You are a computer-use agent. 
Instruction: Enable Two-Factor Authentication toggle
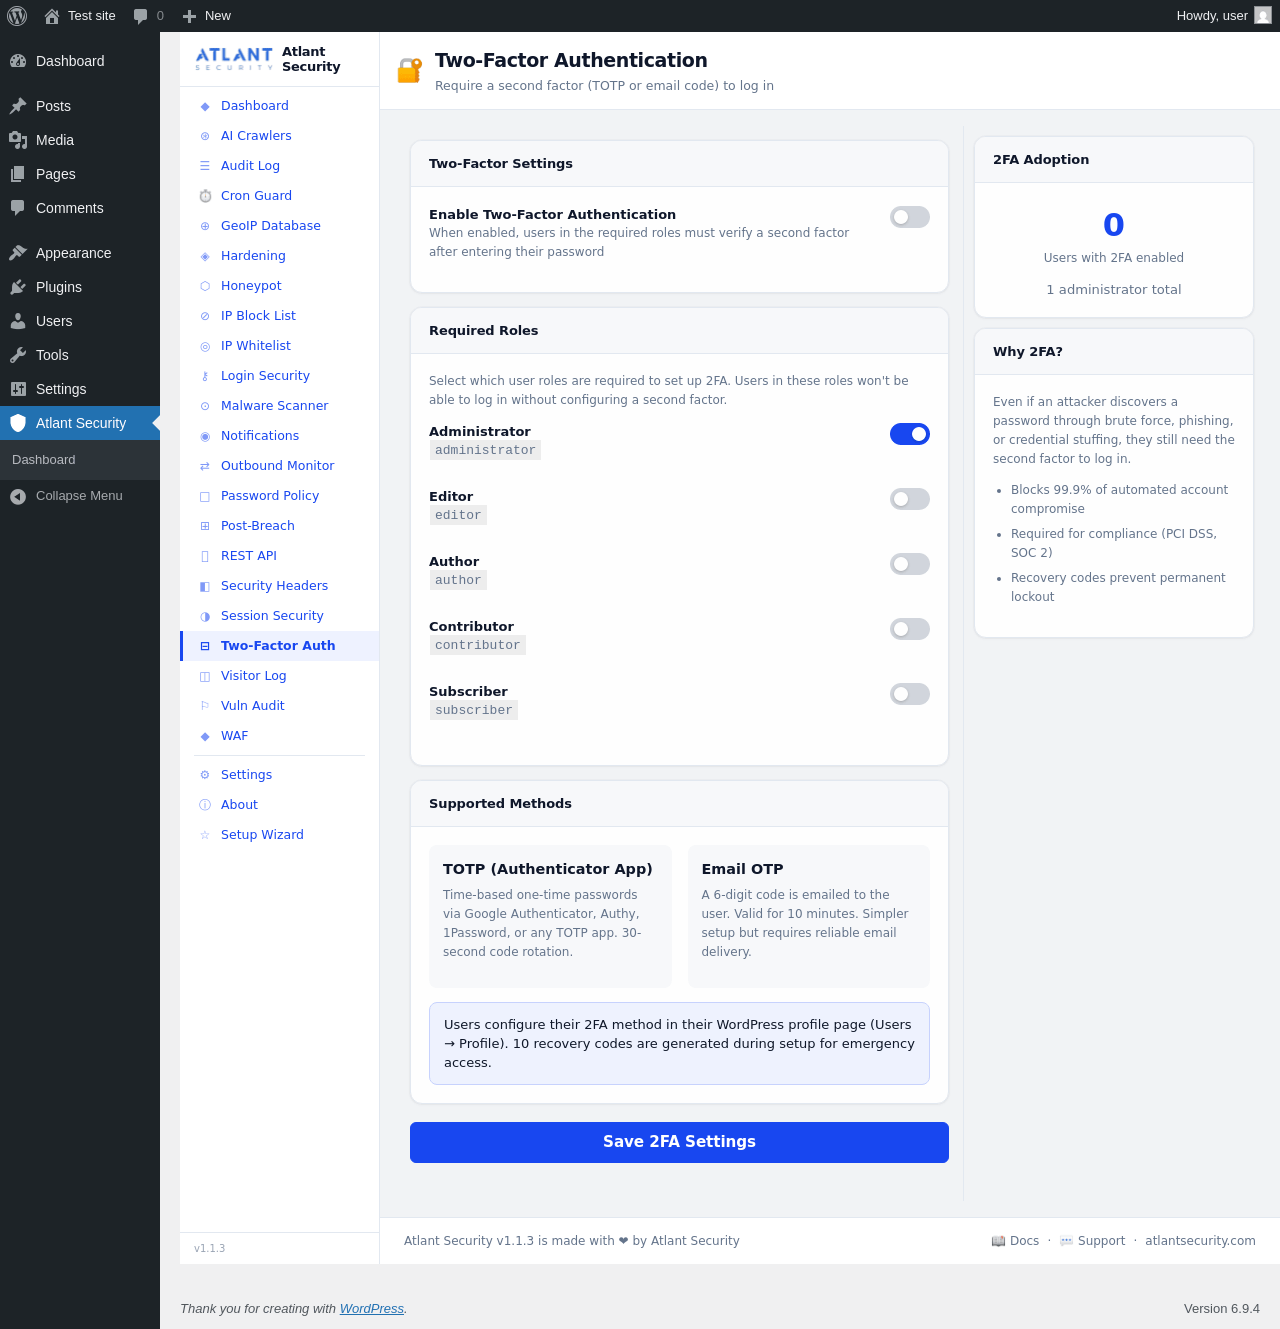(910, 217)
